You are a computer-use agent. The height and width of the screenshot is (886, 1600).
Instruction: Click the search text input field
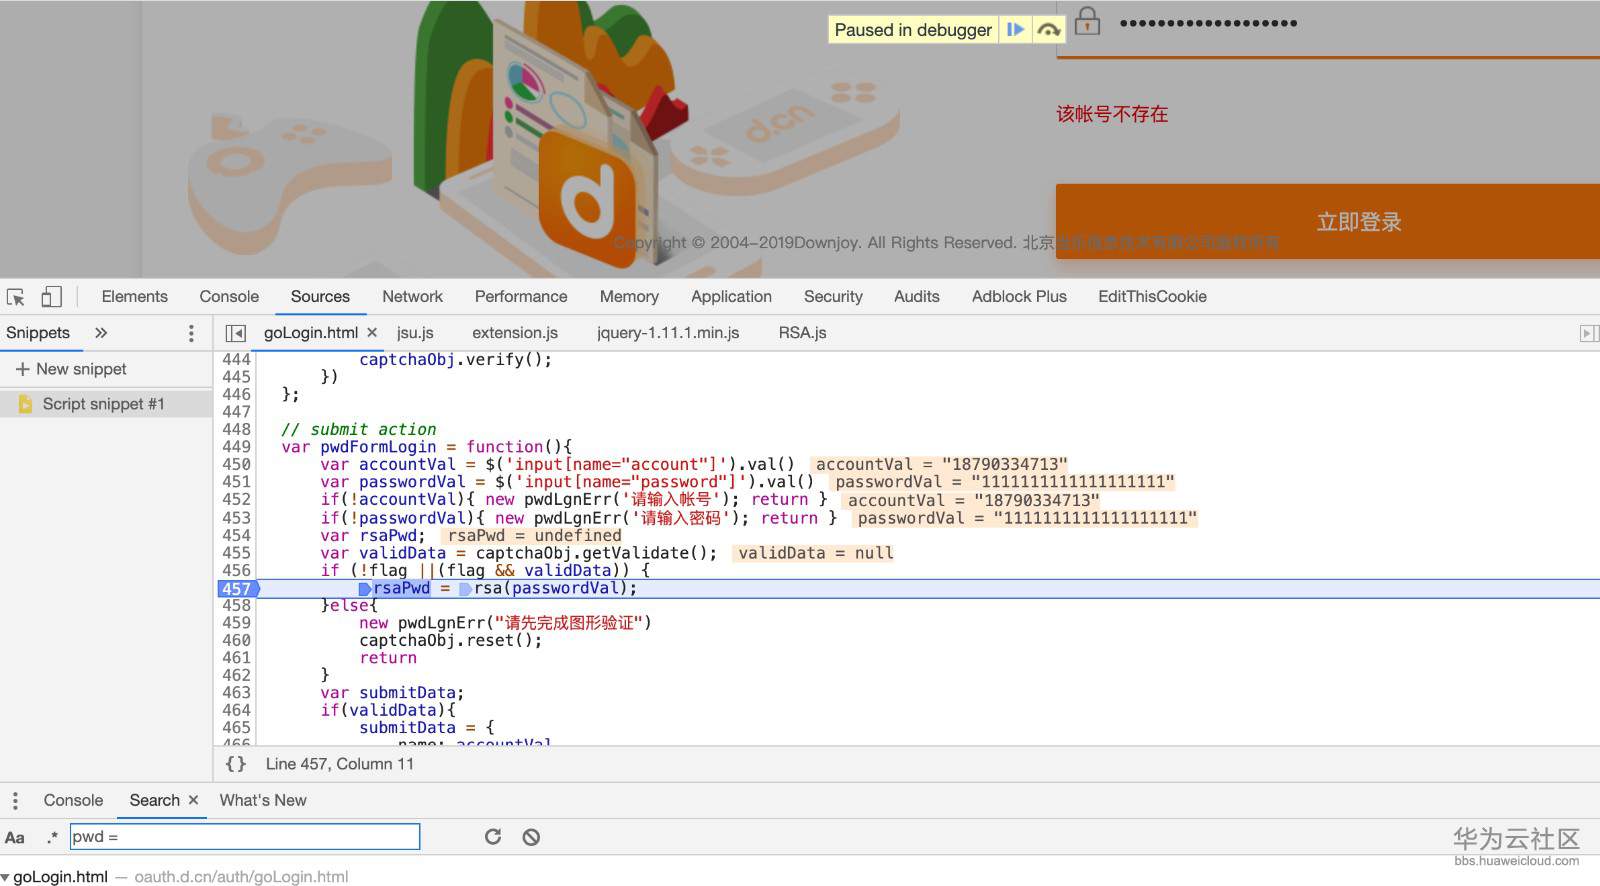point(245,837)
